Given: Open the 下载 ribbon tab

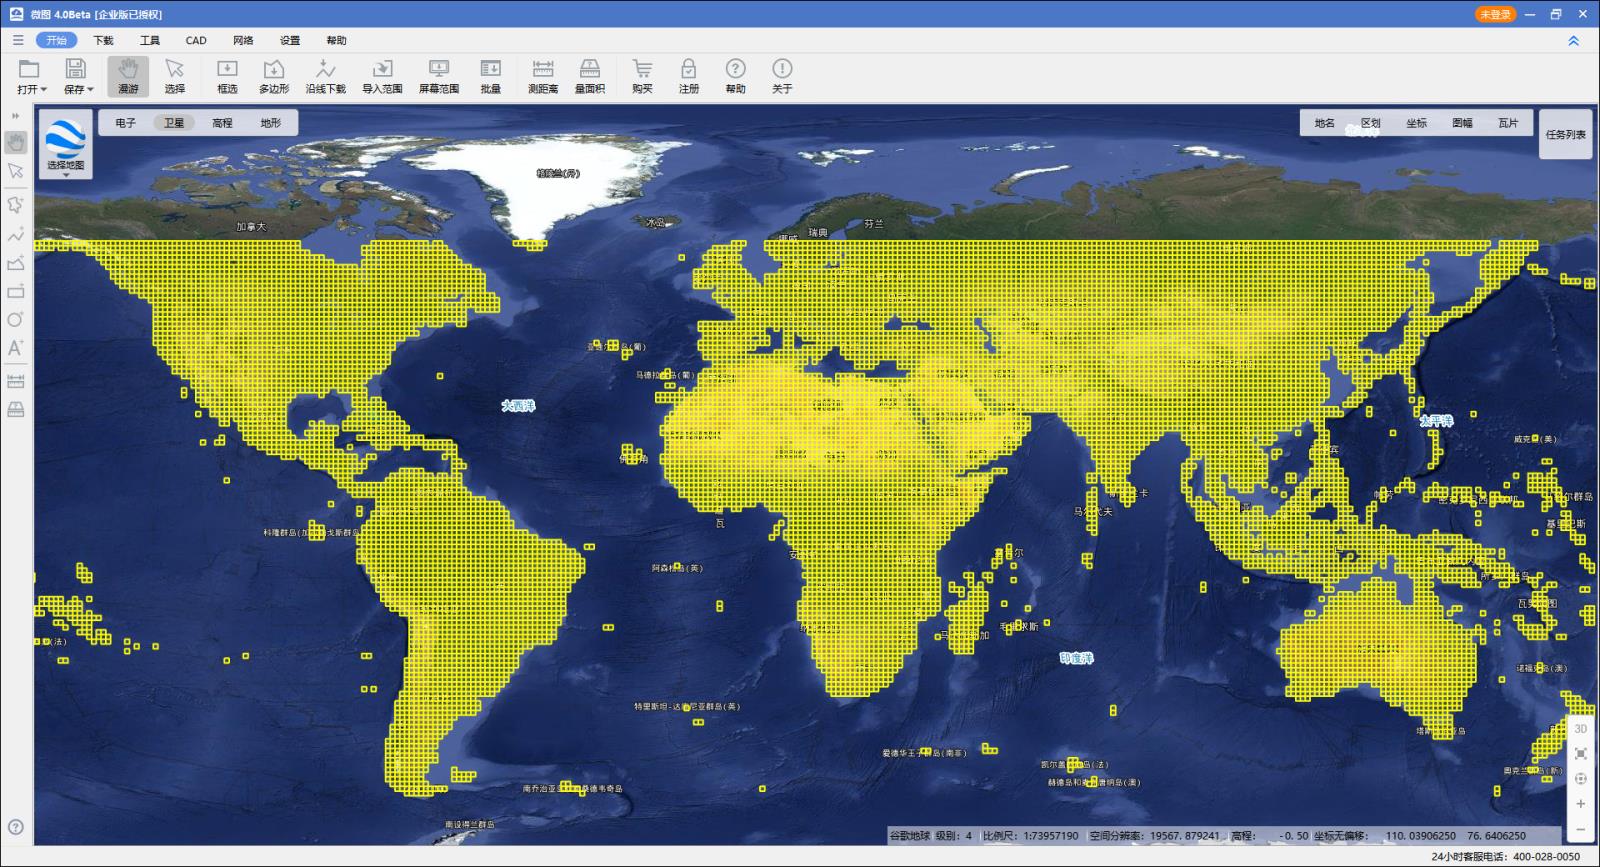Looking at the screenshot, I should point(103,40).
